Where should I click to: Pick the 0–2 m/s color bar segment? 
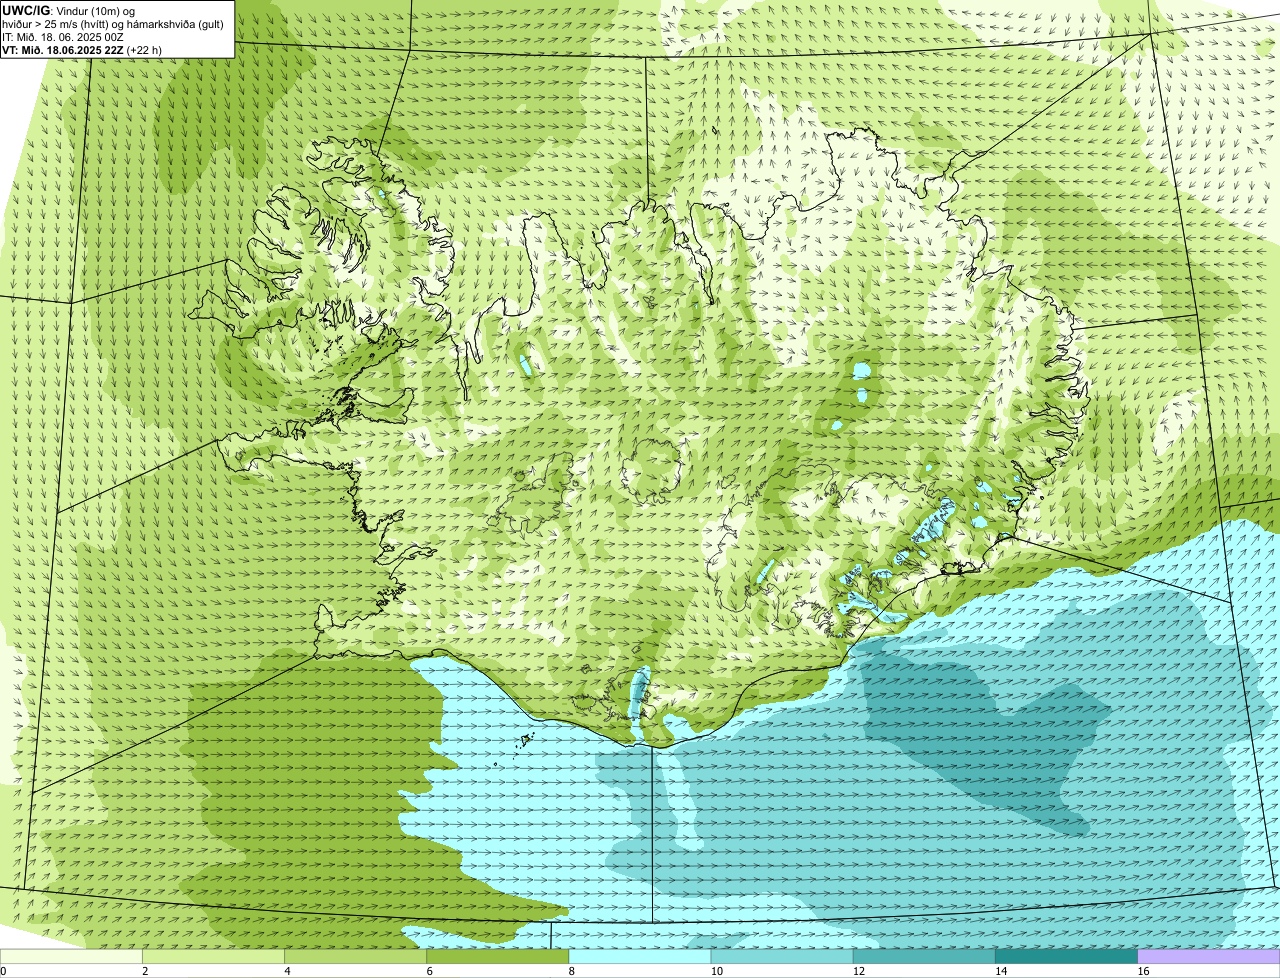71,956
